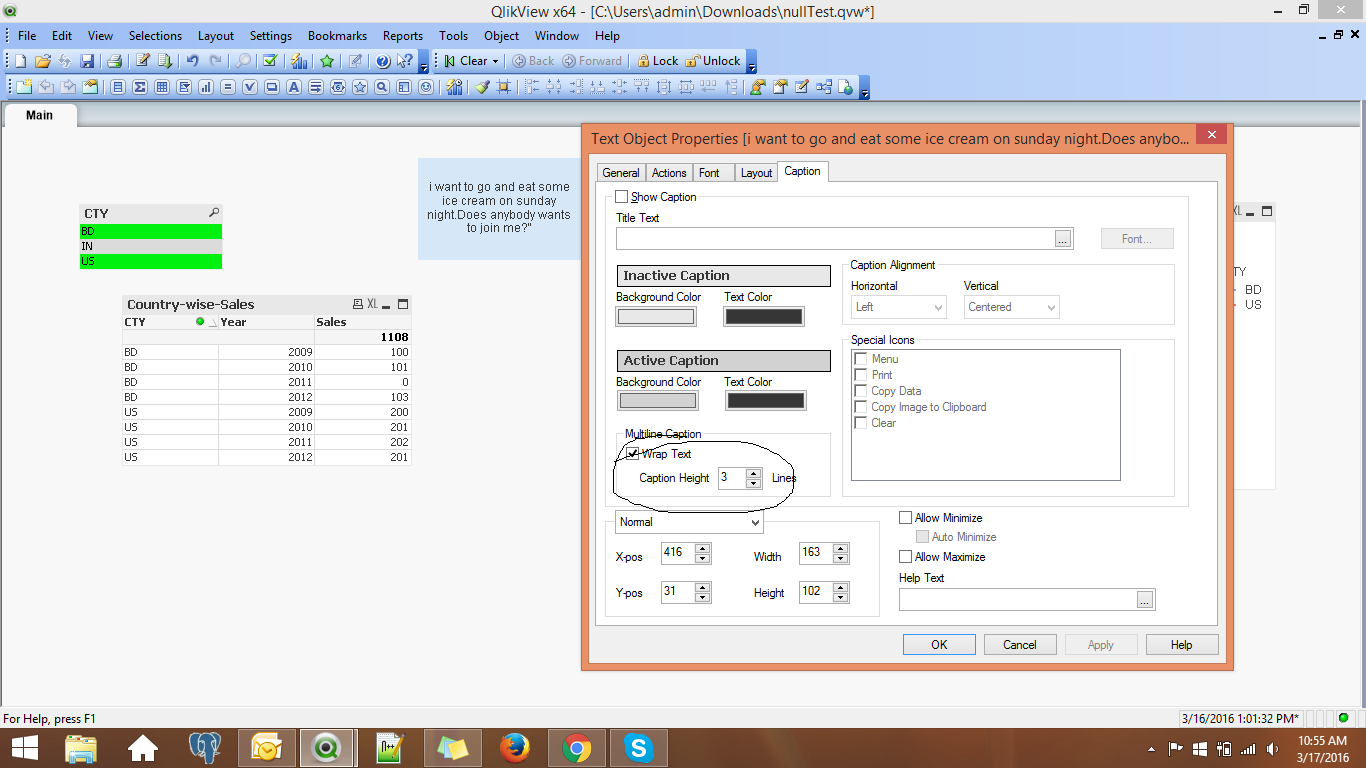Click the Cancel button
1366x768 pixels.
(x=1020, y=645)
